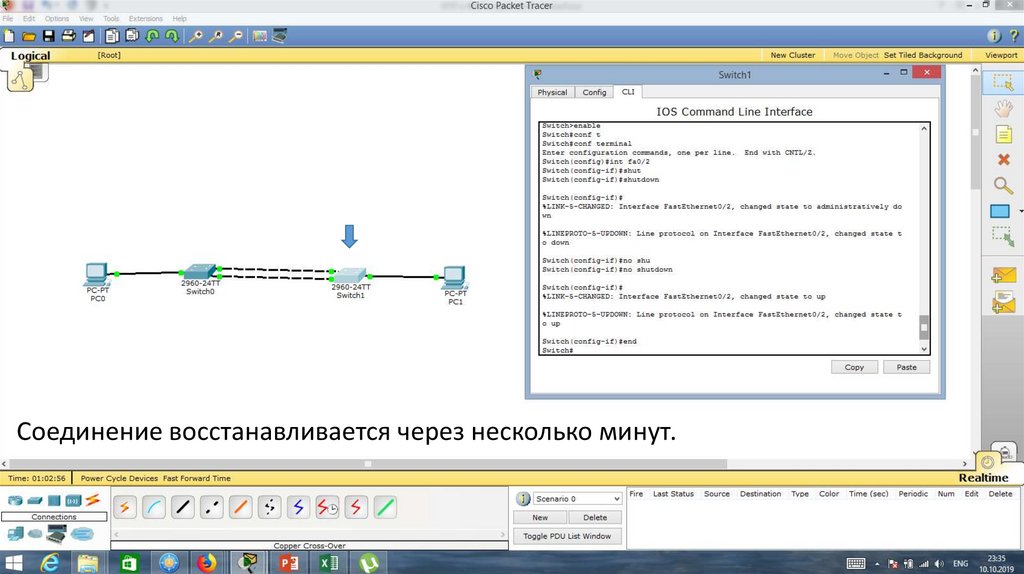Click the Zoom Reset magnifier icon

[216, 37]
